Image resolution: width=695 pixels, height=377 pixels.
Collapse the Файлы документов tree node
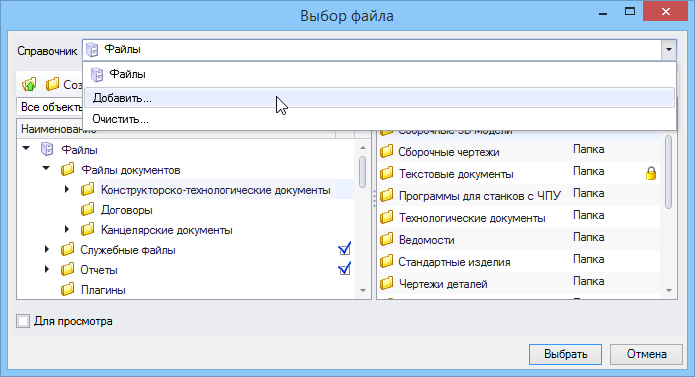pos(46,168)
